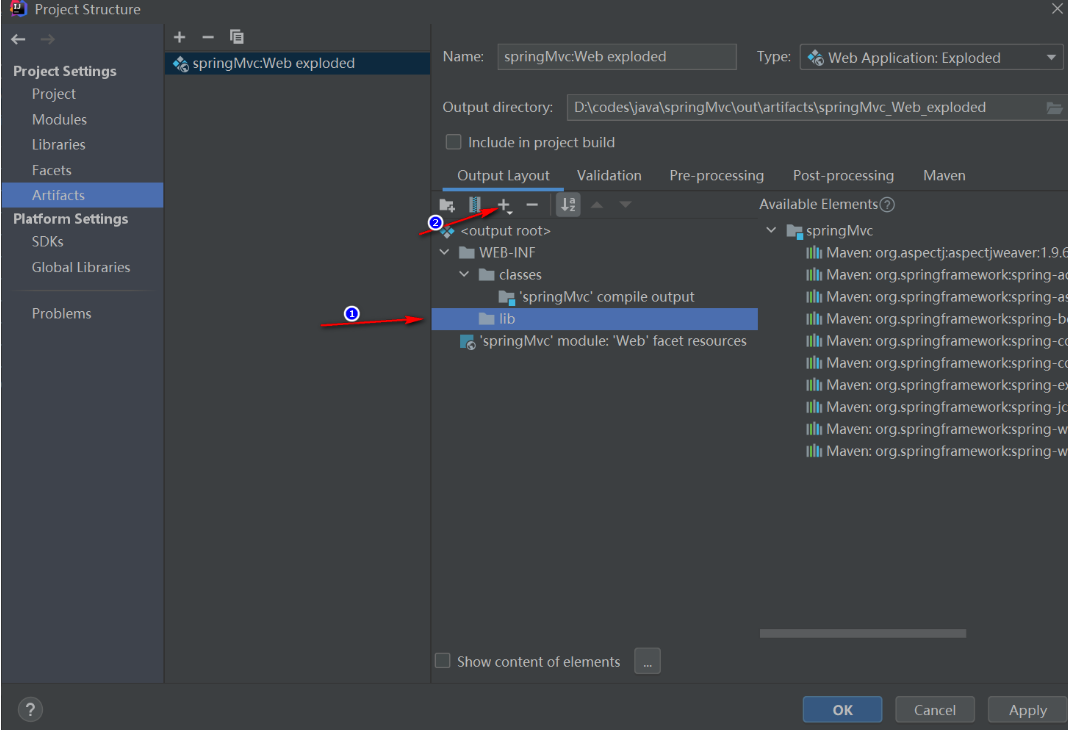Screen dimensions: 1068x730
Task: Open the artifact Type dropdown
Action: pos(931,57)
